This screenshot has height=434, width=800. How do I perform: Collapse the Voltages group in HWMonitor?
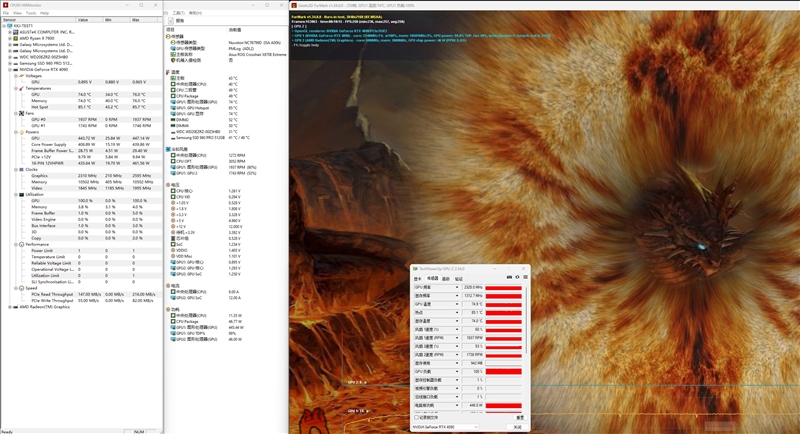pos(16,75)
